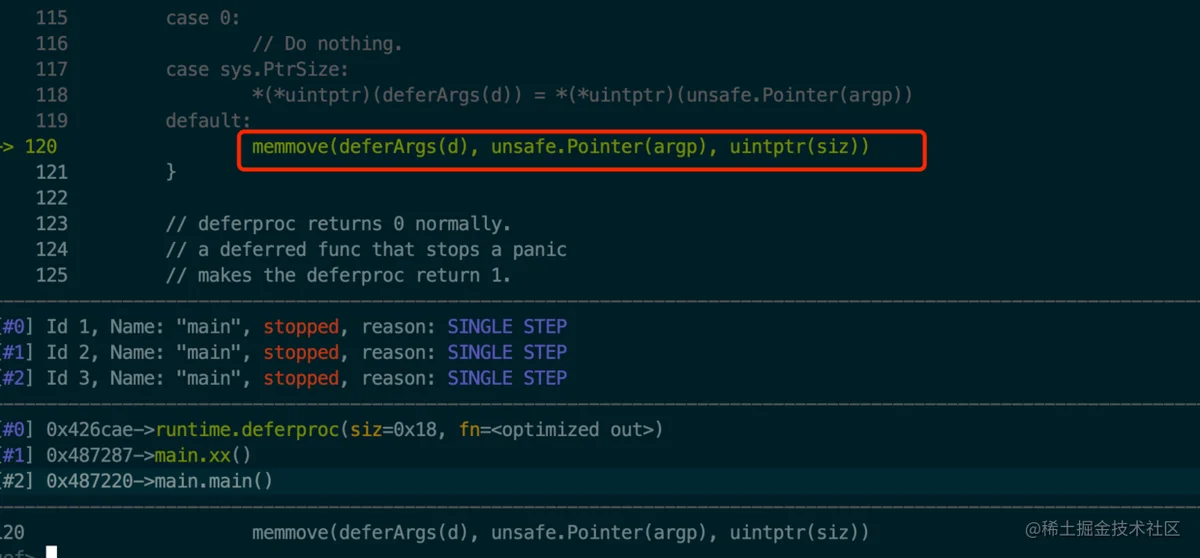Screen dimensions: 1200x558
Task: Click the 'stopped' status on thread #2
Action: [301, 378]
